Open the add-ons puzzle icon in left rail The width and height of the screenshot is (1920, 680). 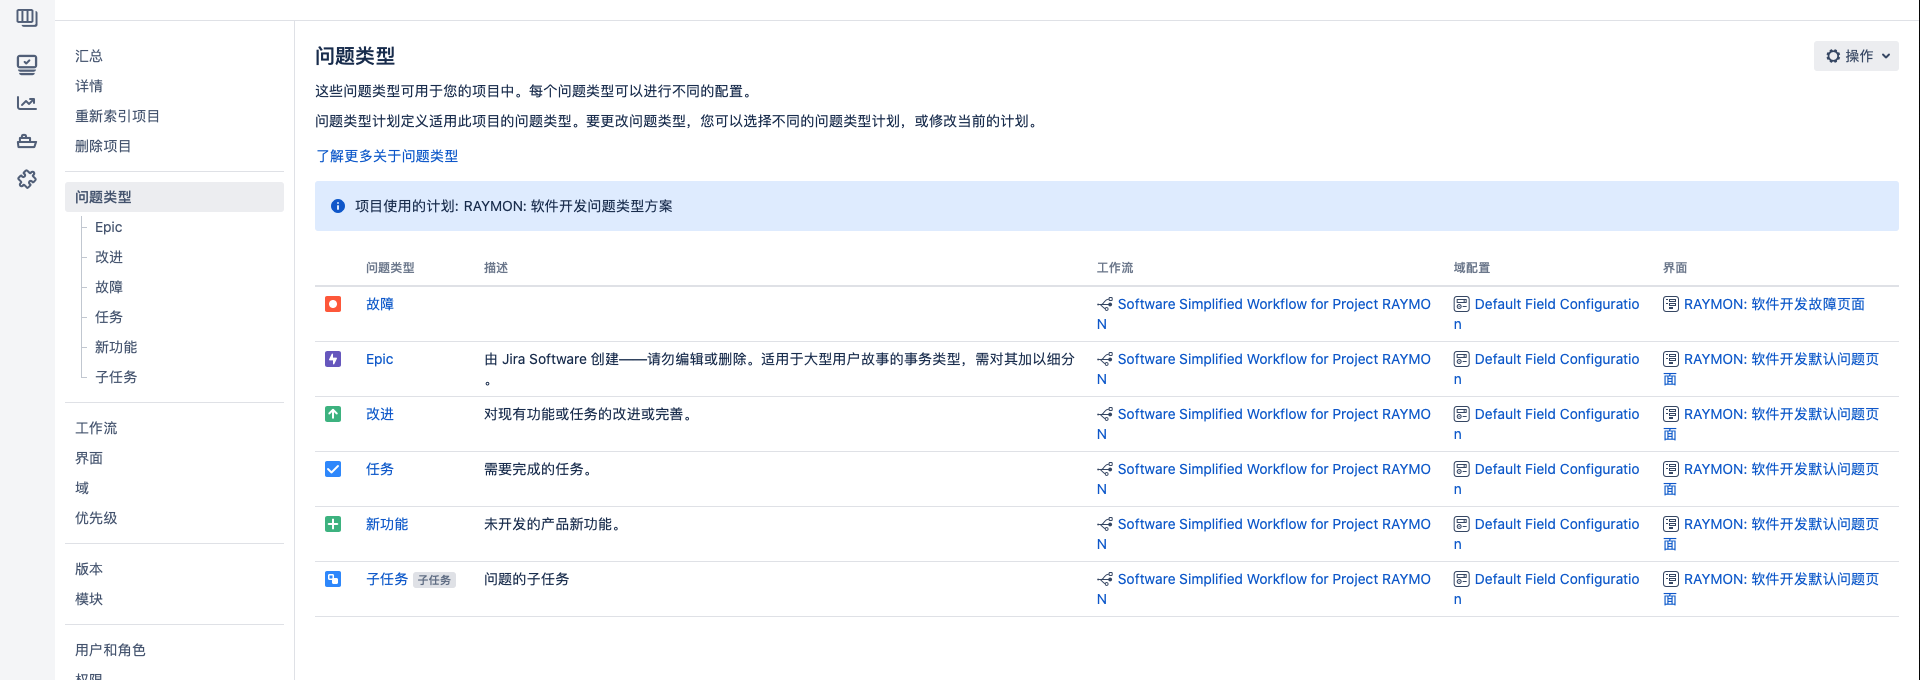(x=27, y=179)
